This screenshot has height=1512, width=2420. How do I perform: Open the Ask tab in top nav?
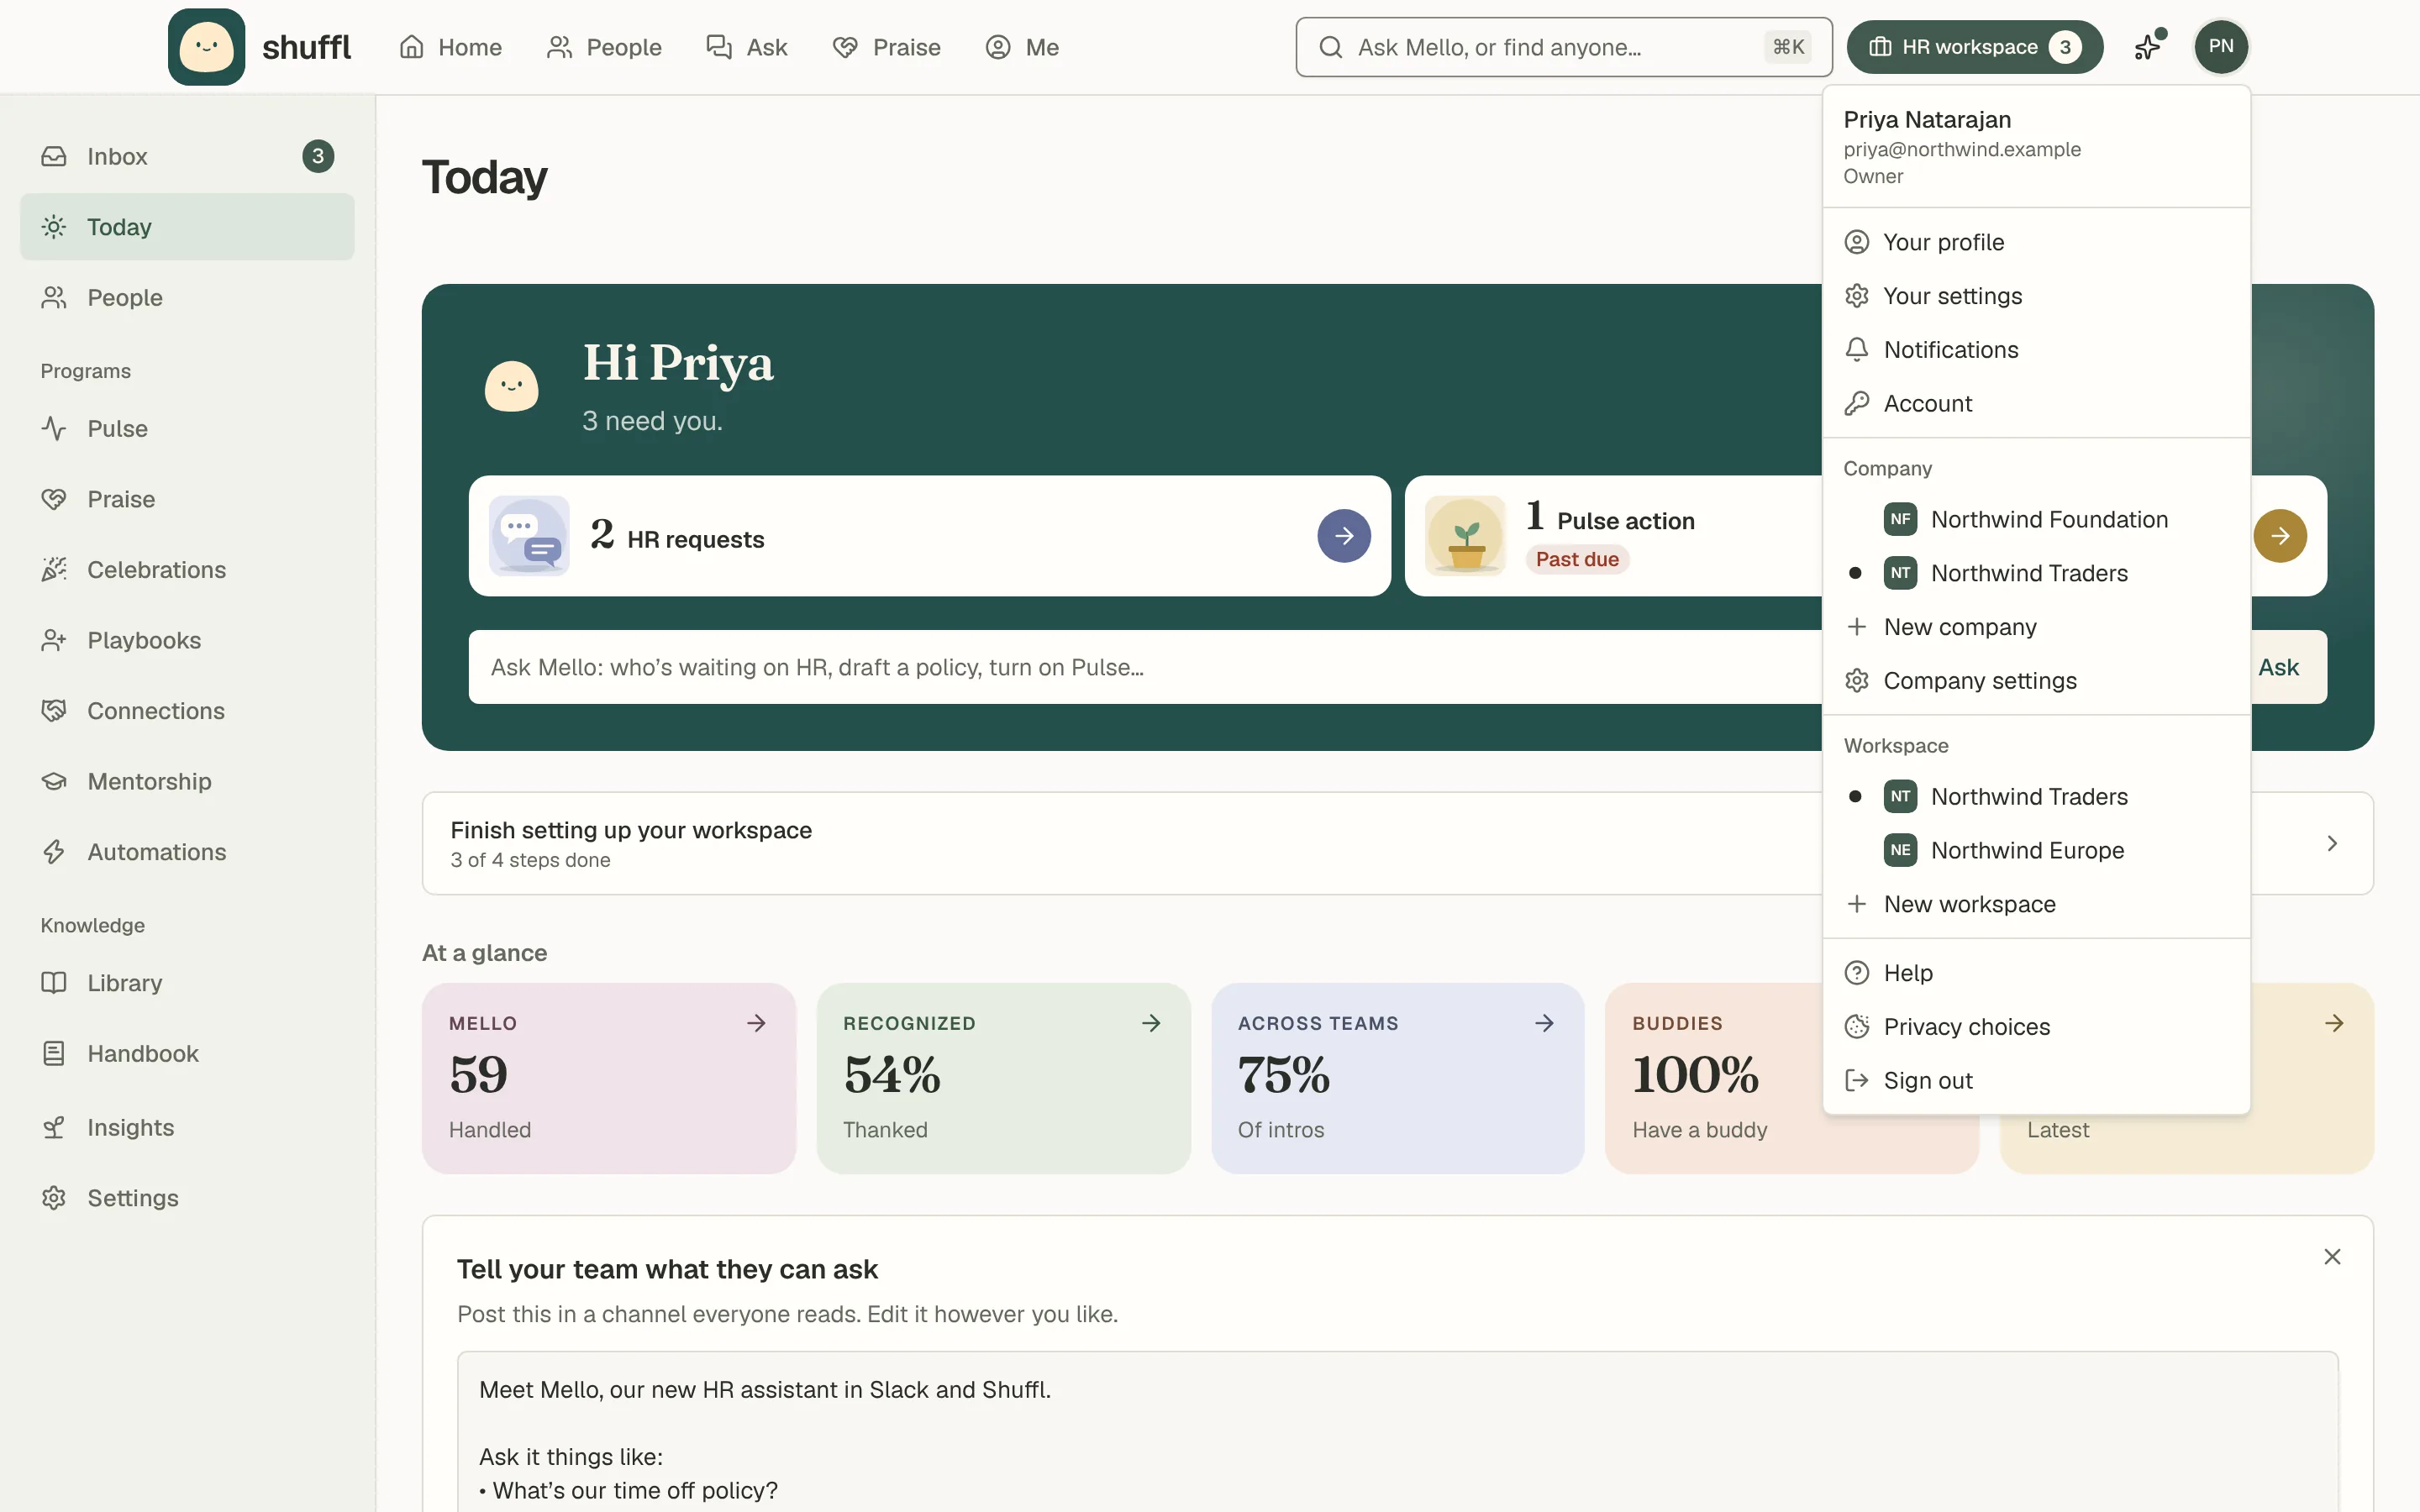746,47
